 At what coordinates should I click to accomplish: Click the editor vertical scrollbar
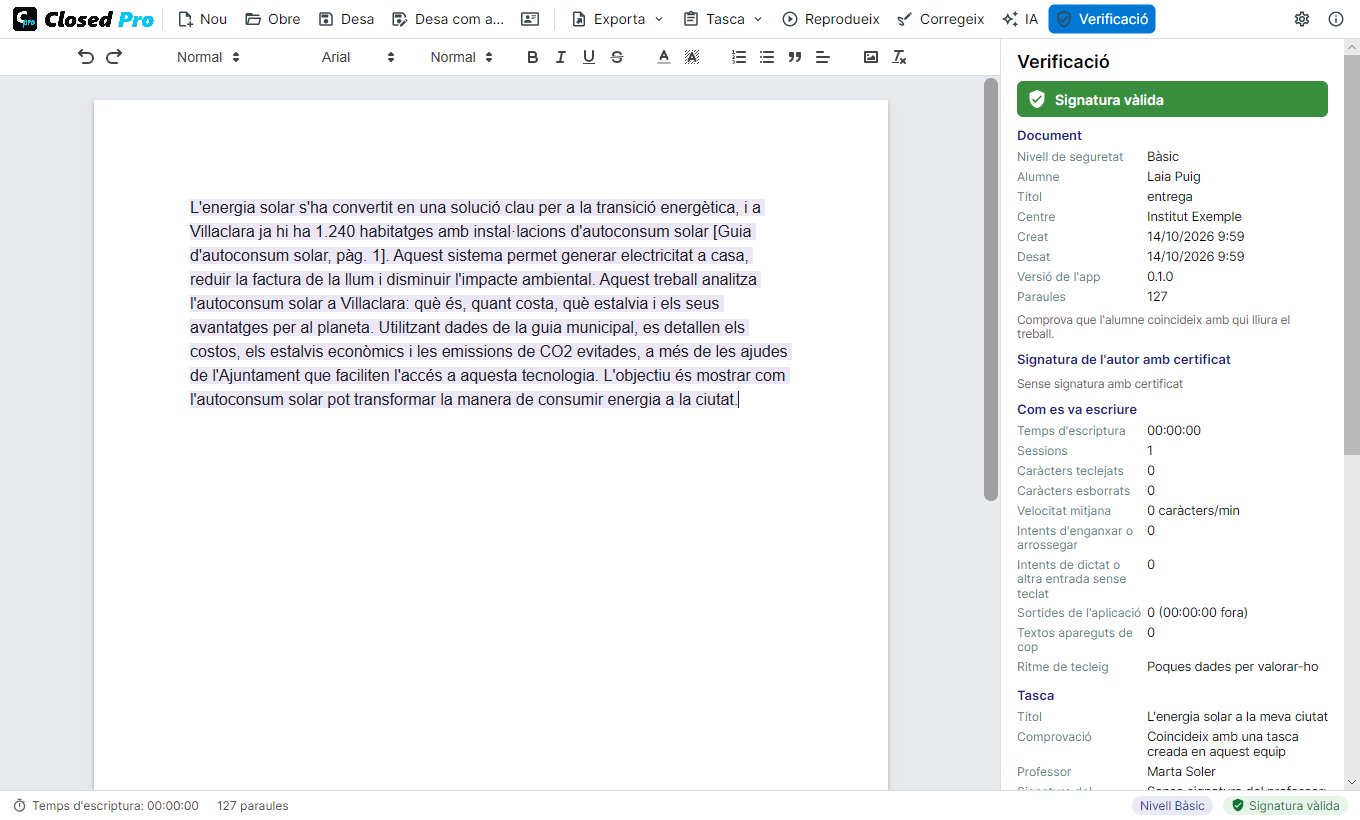pyautogui.click(x=991, y=290)
